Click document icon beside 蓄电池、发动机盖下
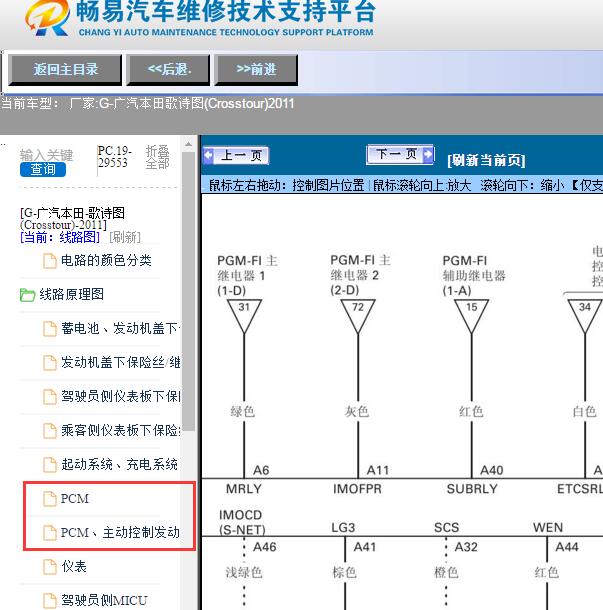603x610 pixels. pyautogui.click(x=49, y=329)
